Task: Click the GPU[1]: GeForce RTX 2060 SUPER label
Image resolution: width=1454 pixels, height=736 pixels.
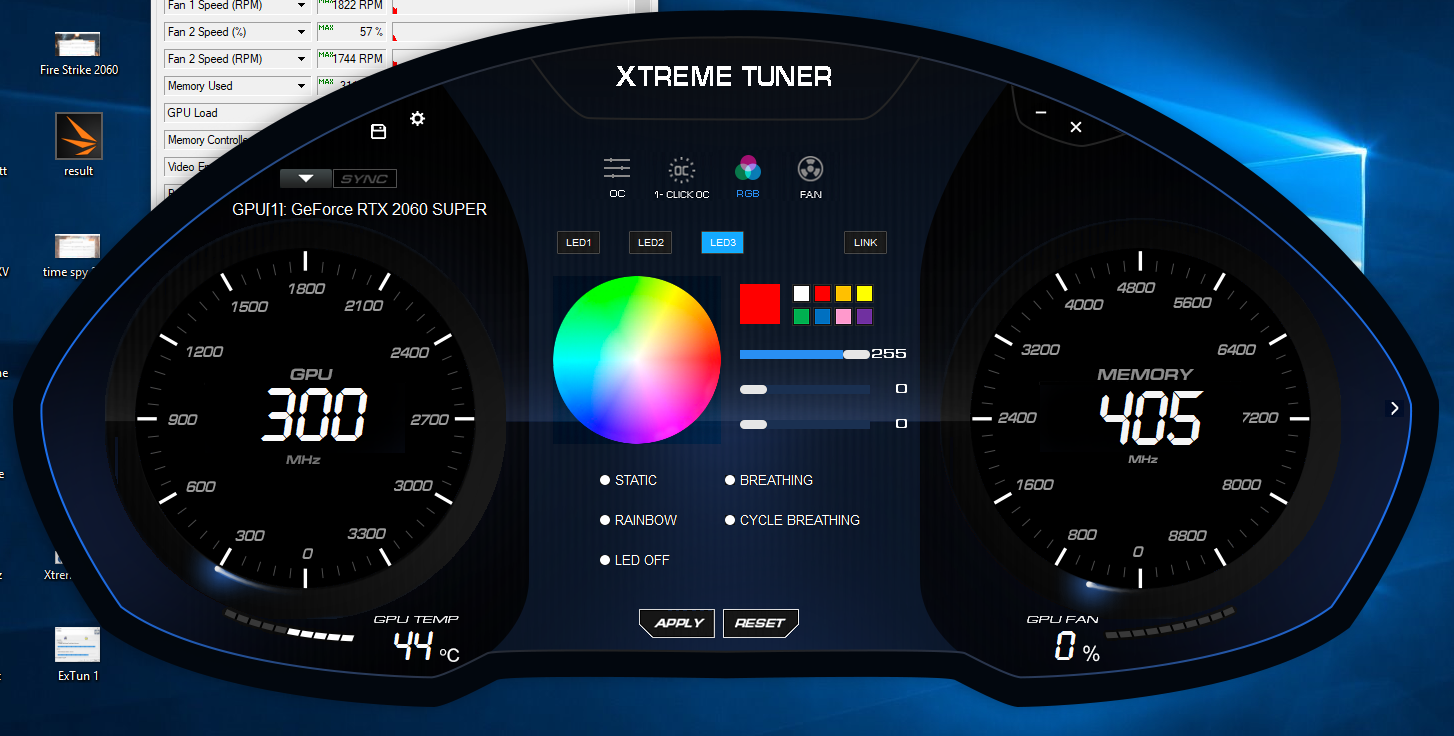Action: (360, 210)
